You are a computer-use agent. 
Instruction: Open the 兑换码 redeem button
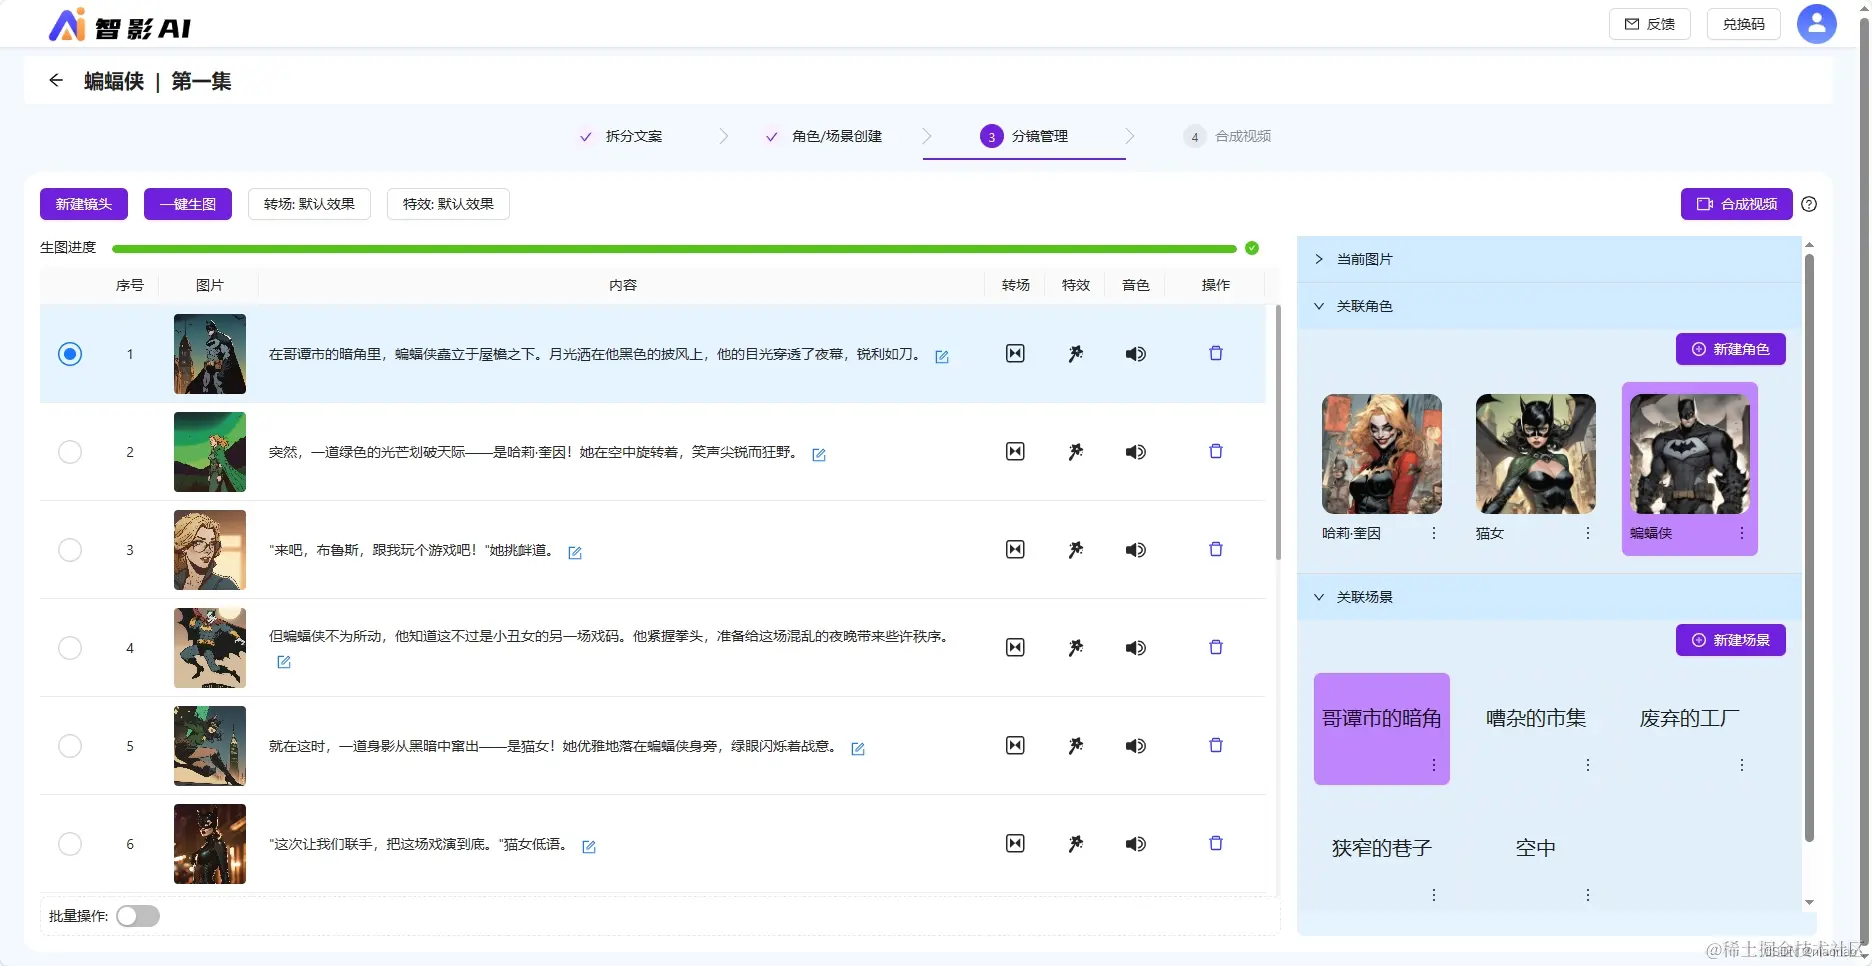[1744, 24]
